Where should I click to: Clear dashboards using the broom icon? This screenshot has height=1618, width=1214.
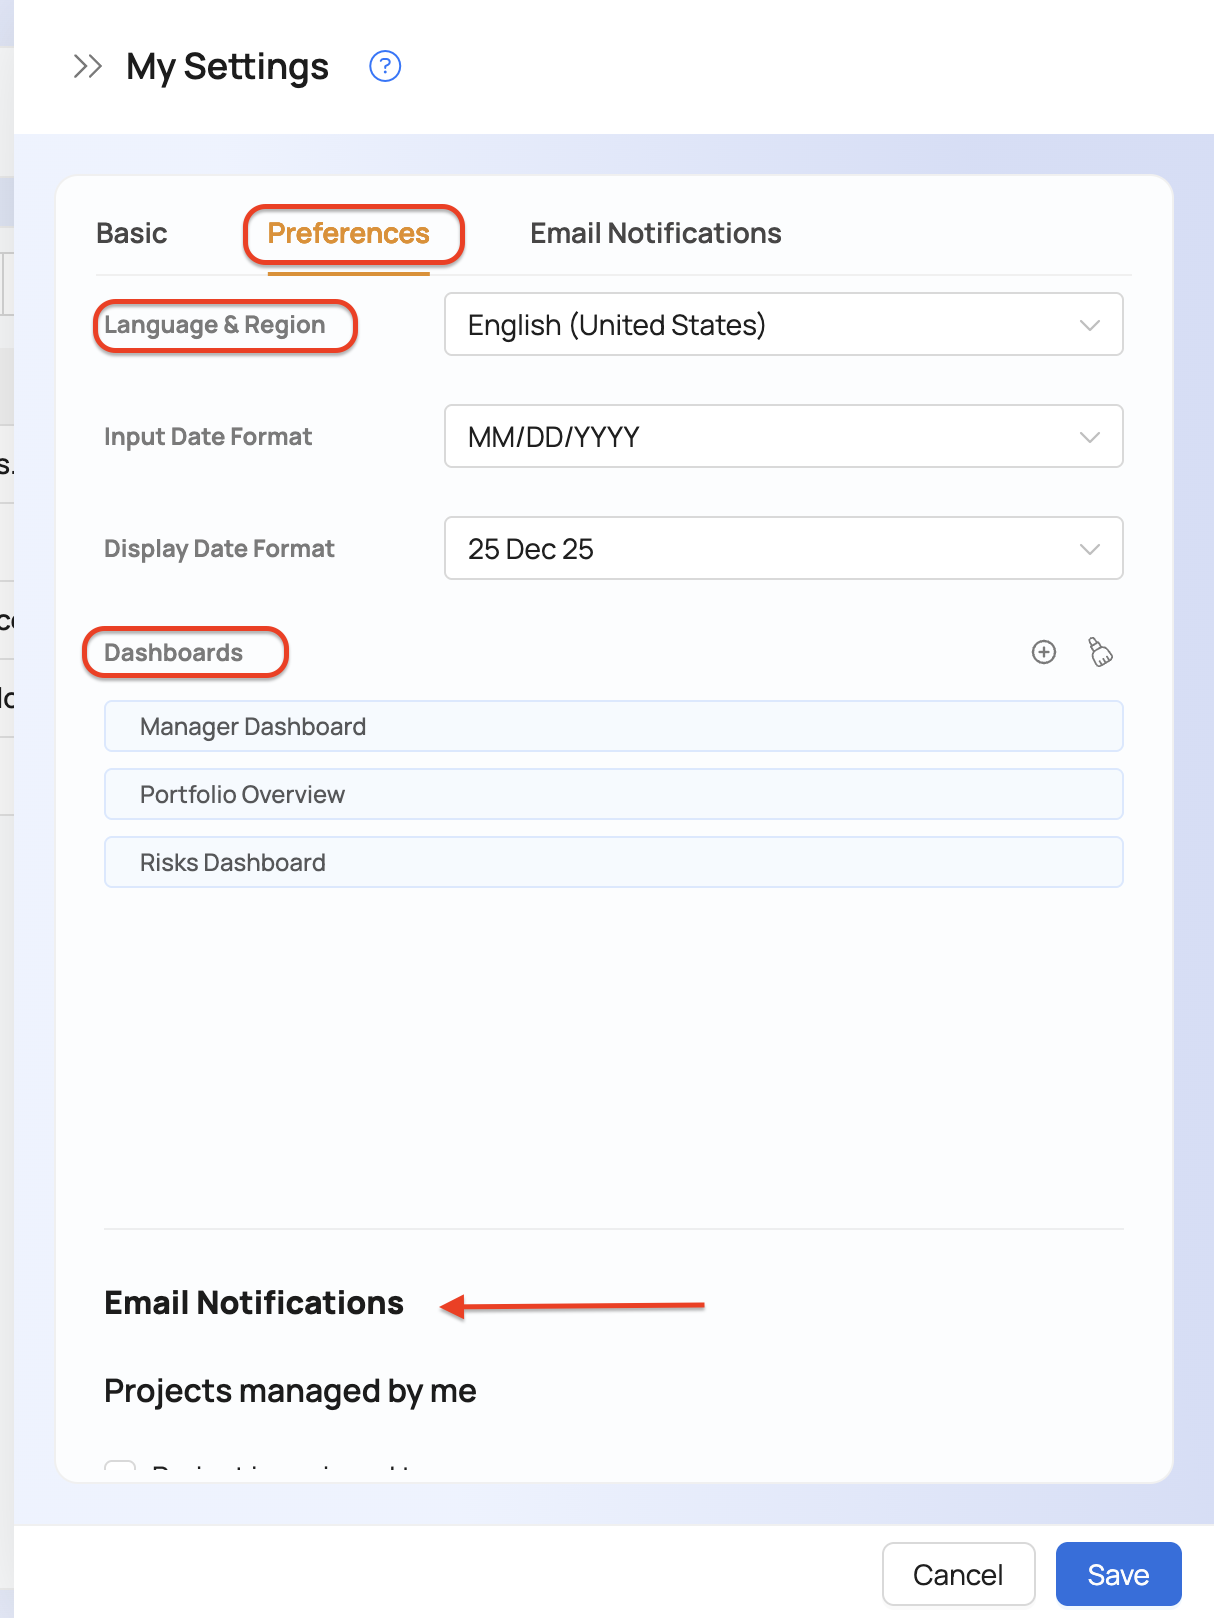tap(1100, 652)
